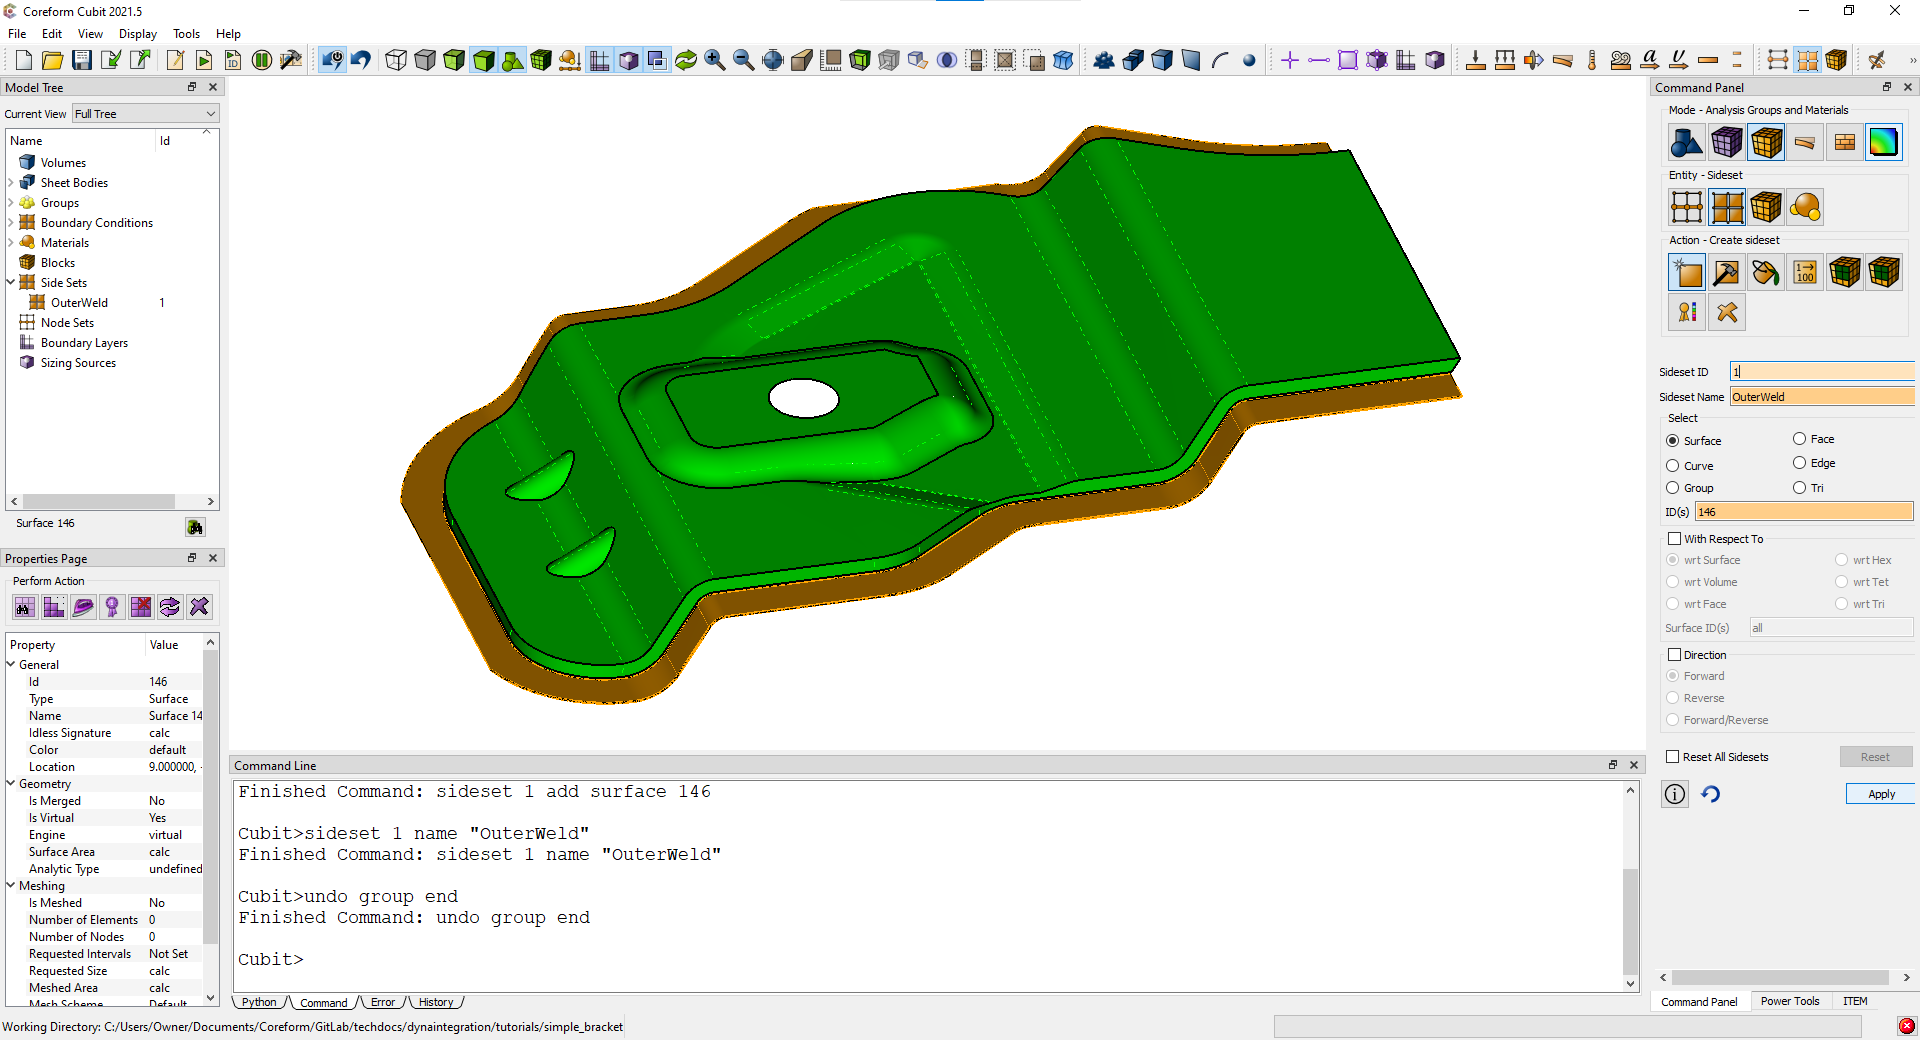Check the Reset All Sidesets checkbox

1673,757
